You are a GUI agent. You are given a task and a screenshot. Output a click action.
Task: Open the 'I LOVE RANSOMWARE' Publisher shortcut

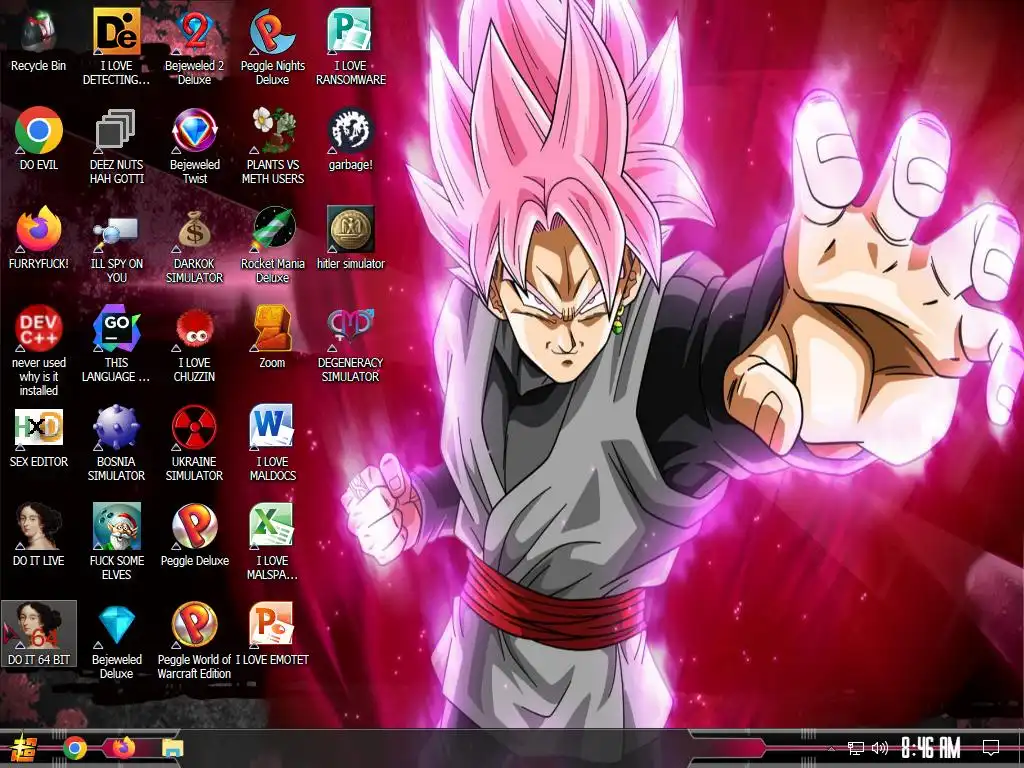point(351,47)
